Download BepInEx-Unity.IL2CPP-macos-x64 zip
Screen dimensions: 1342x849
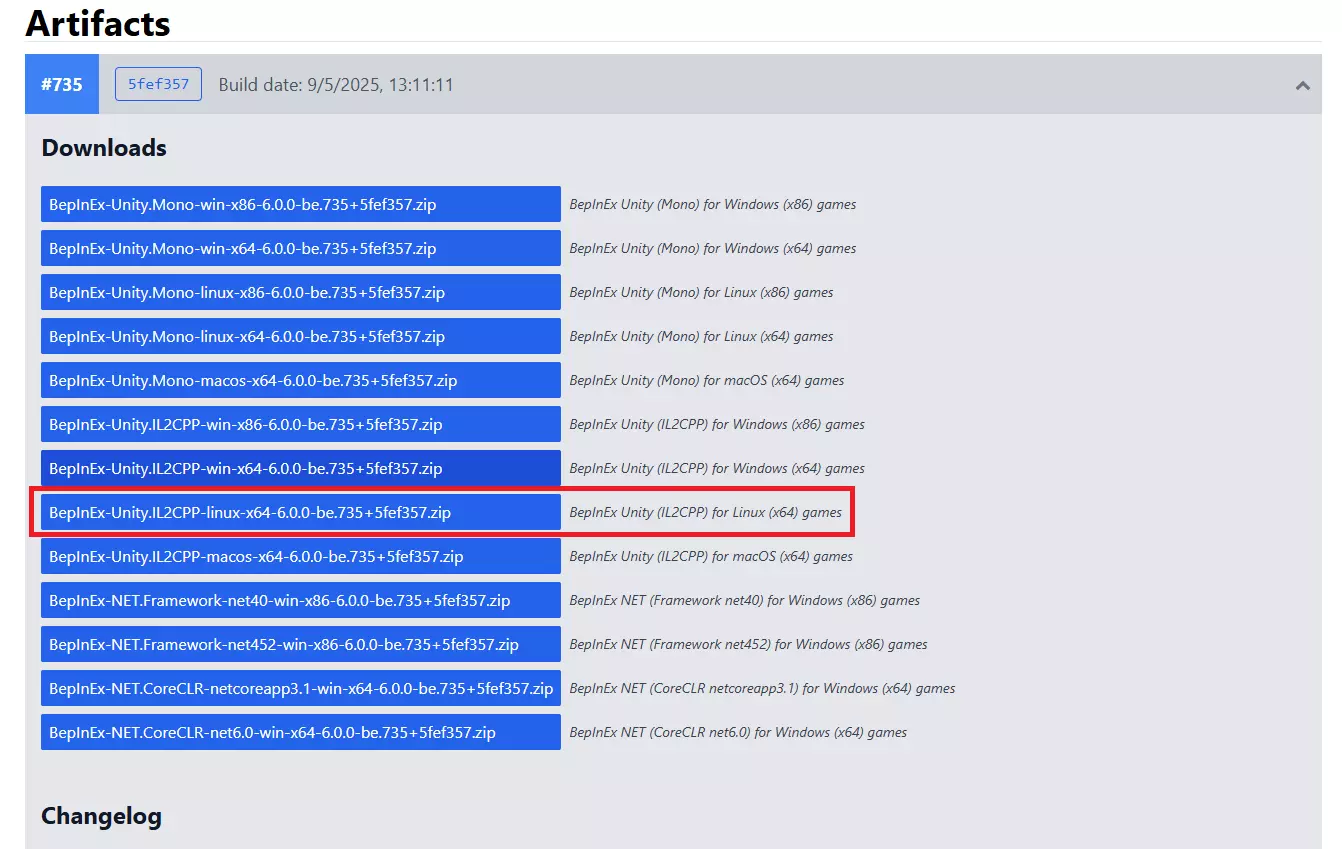pyautogui.click(x=301, y=556)
